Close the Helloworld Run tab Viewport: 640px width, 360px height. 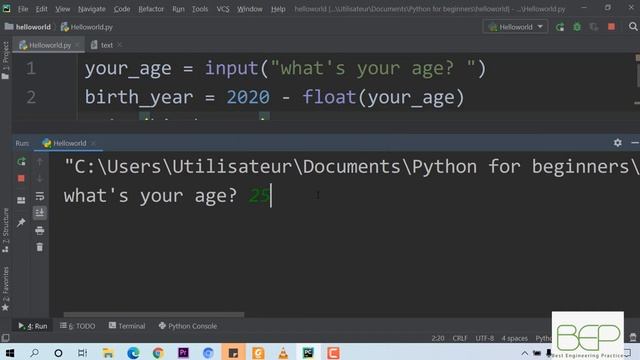point(93,143)
